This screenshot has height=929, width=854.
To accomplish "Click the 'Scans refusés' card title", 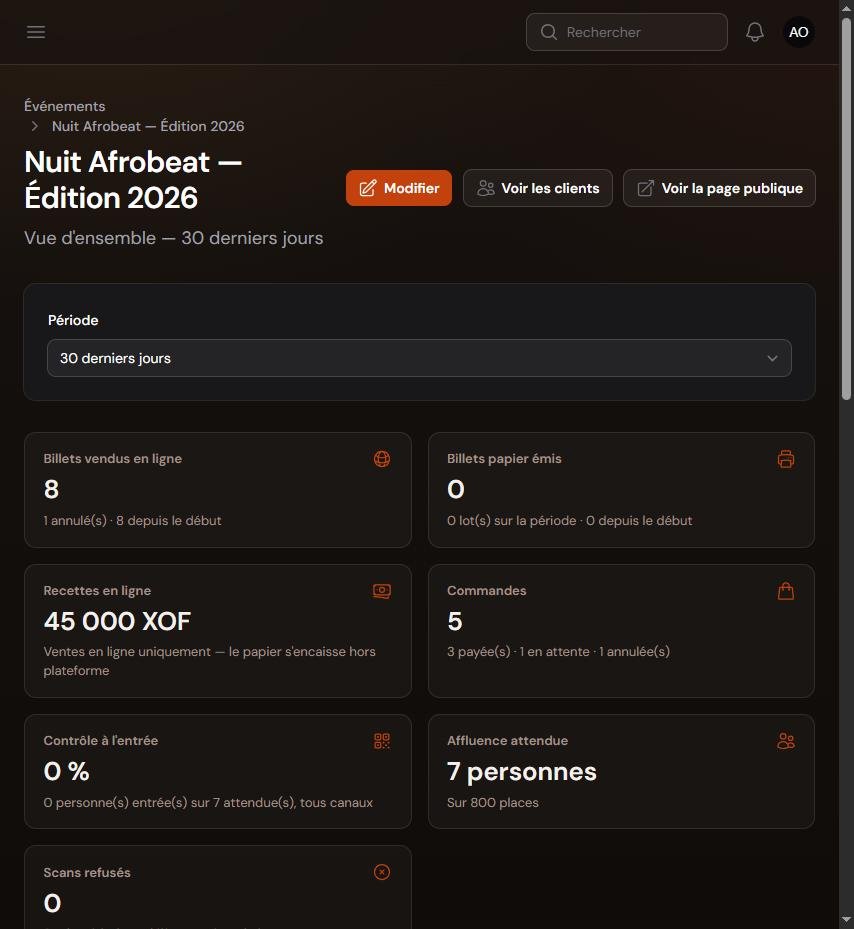I will 87,872.
